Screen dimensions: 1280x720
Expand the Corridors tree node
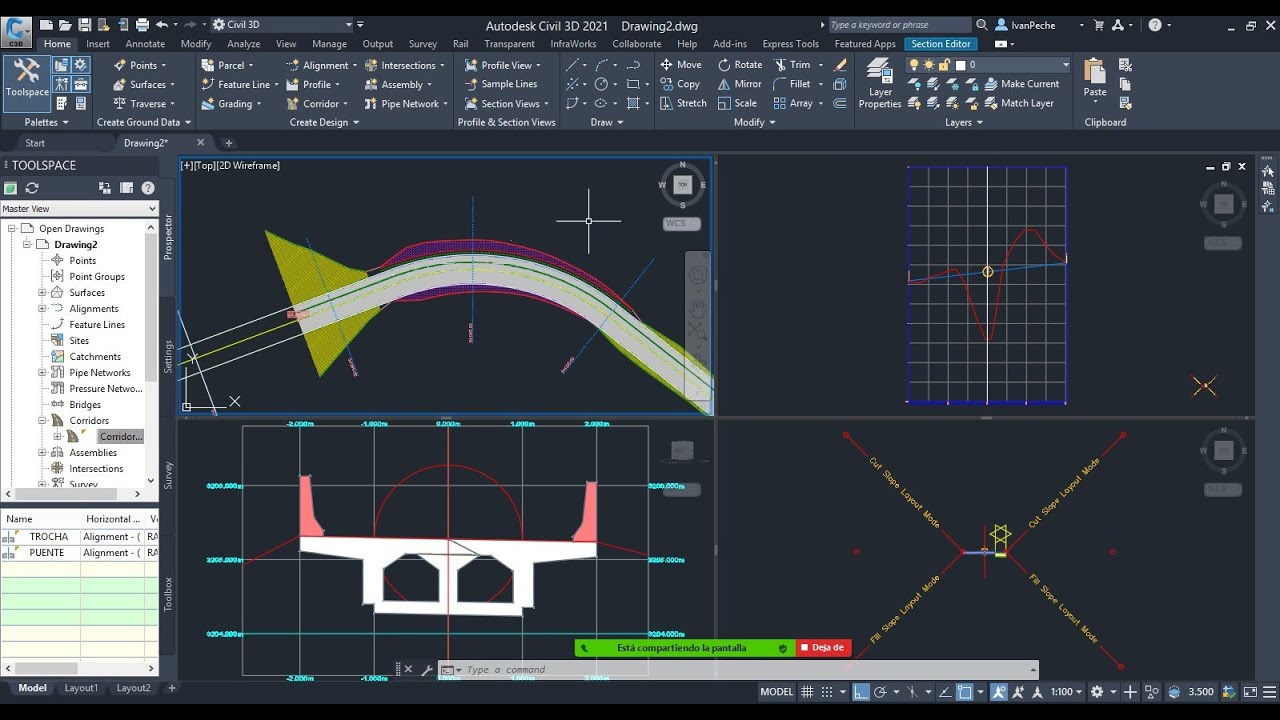pos(43,421)
